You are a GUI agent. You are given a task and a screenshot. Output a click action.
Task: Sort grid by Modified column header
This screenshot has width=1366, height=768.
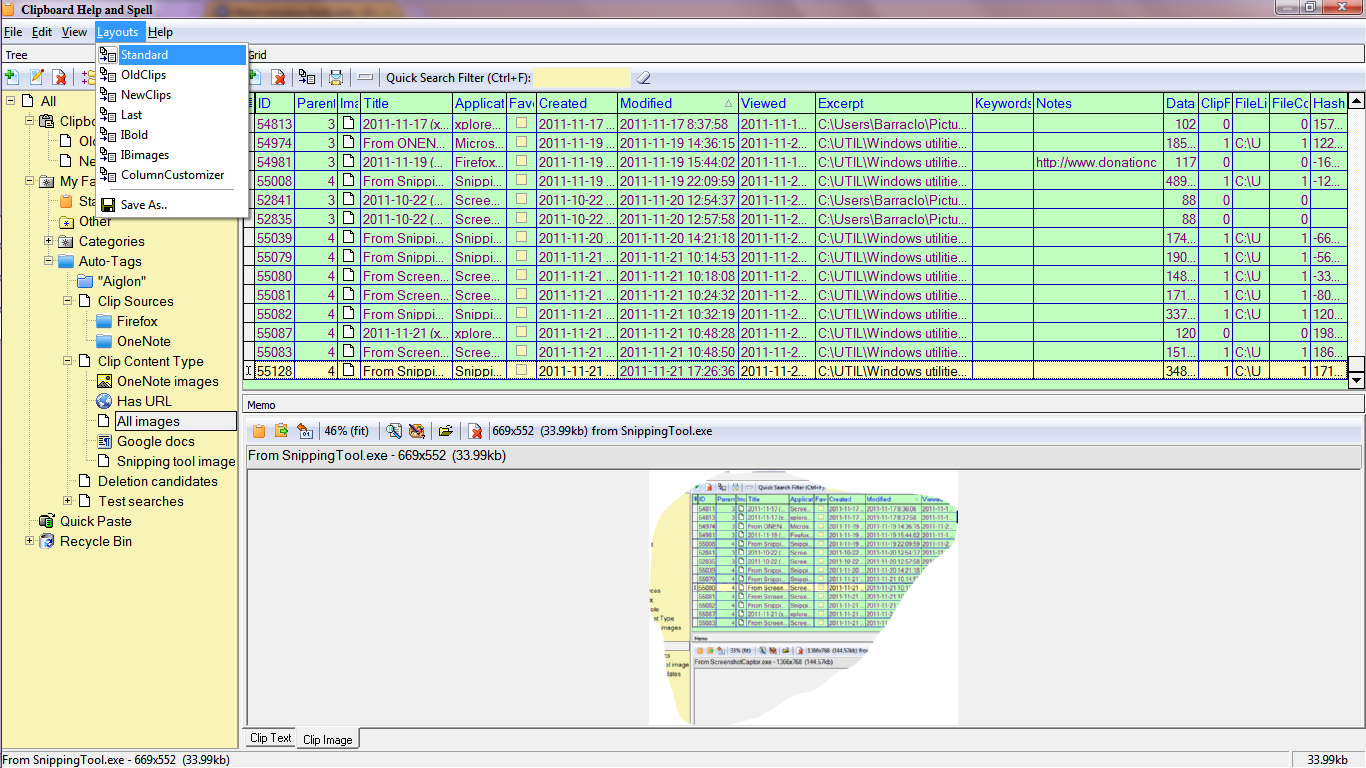coord(678,103)
